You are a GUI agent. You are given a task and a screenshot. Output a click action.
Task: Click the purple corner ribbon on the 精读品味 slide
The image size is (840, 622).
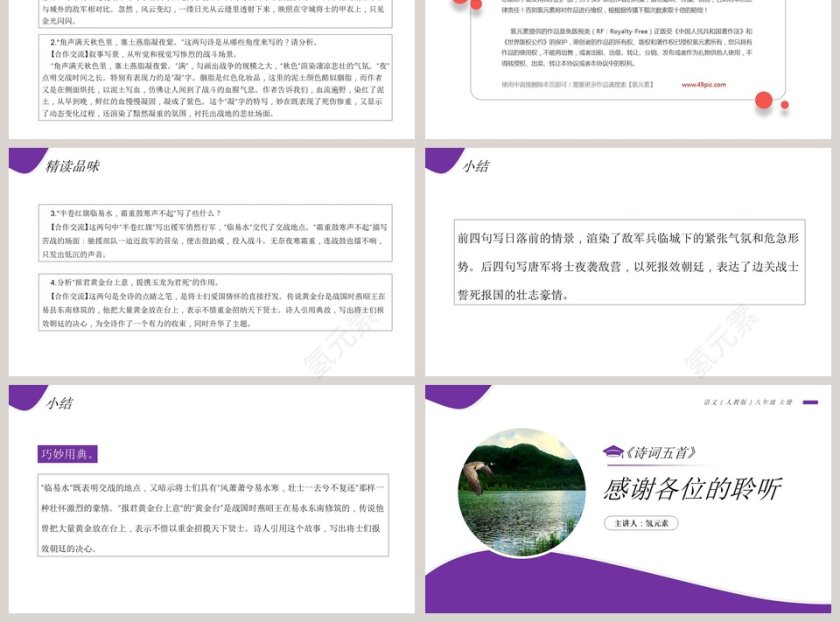(22, 160)
